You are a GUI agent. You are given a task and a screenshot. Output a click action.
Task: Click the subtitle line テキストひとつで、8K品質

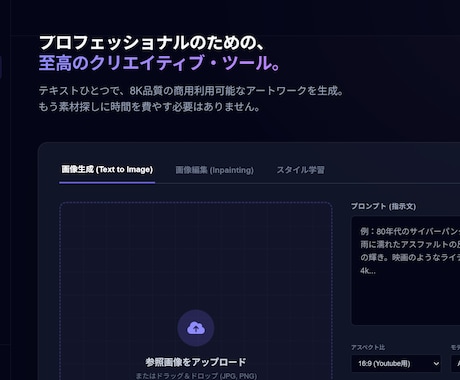191,91
